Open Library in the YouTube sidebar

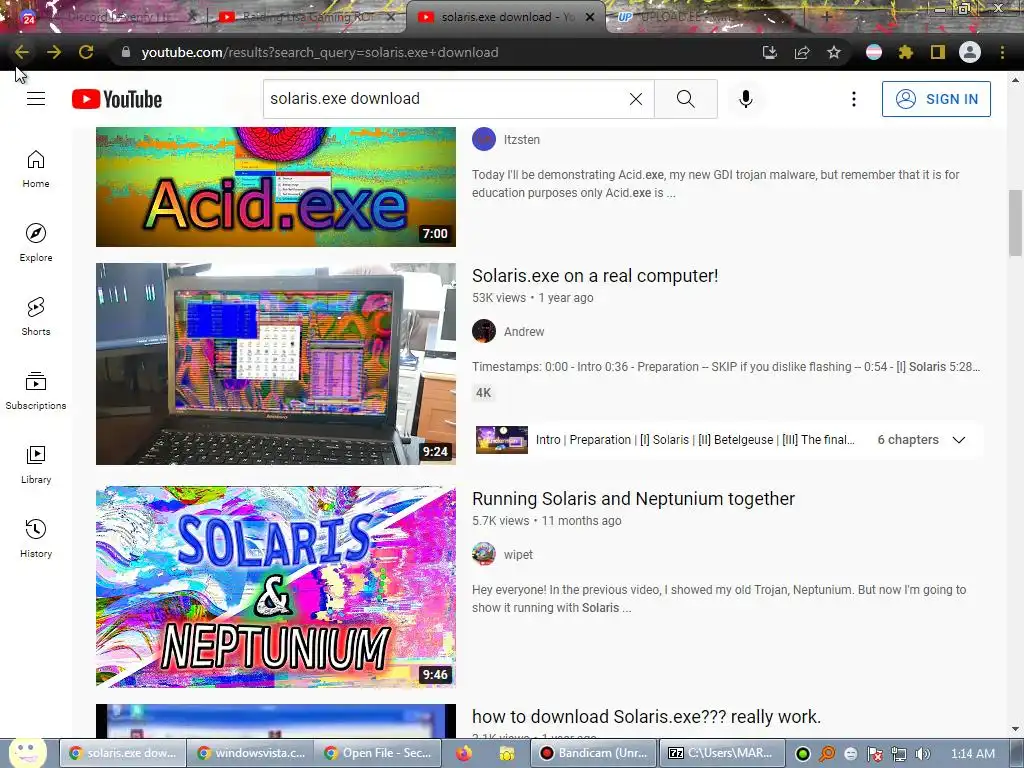point(36,464)
